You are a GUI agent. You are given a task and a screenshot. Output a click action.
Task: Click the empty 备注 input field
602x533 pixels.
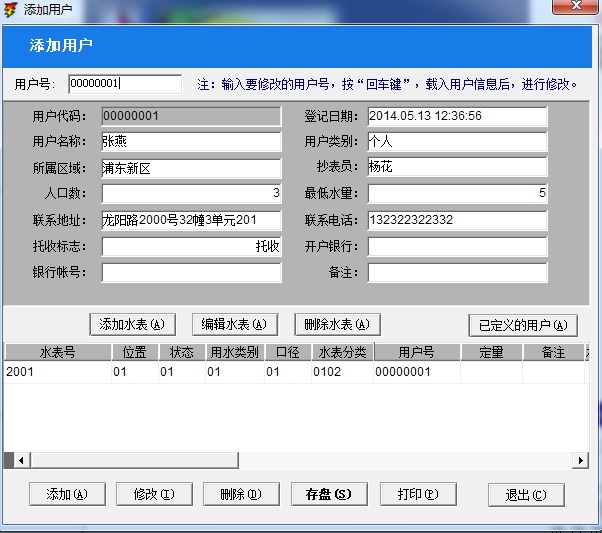click(457, 273)
